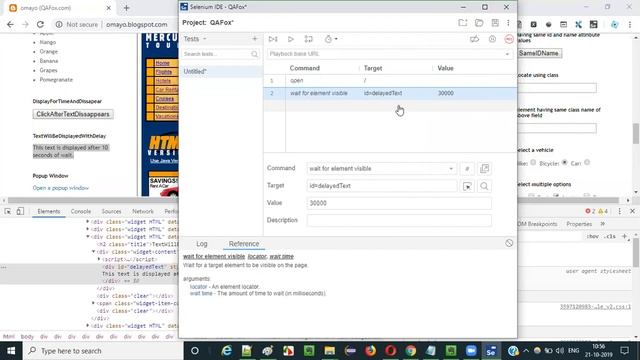Select the 'wait for element visible' row
The height and width of the screenshot is (360, 640).
[x=390, y=93]
